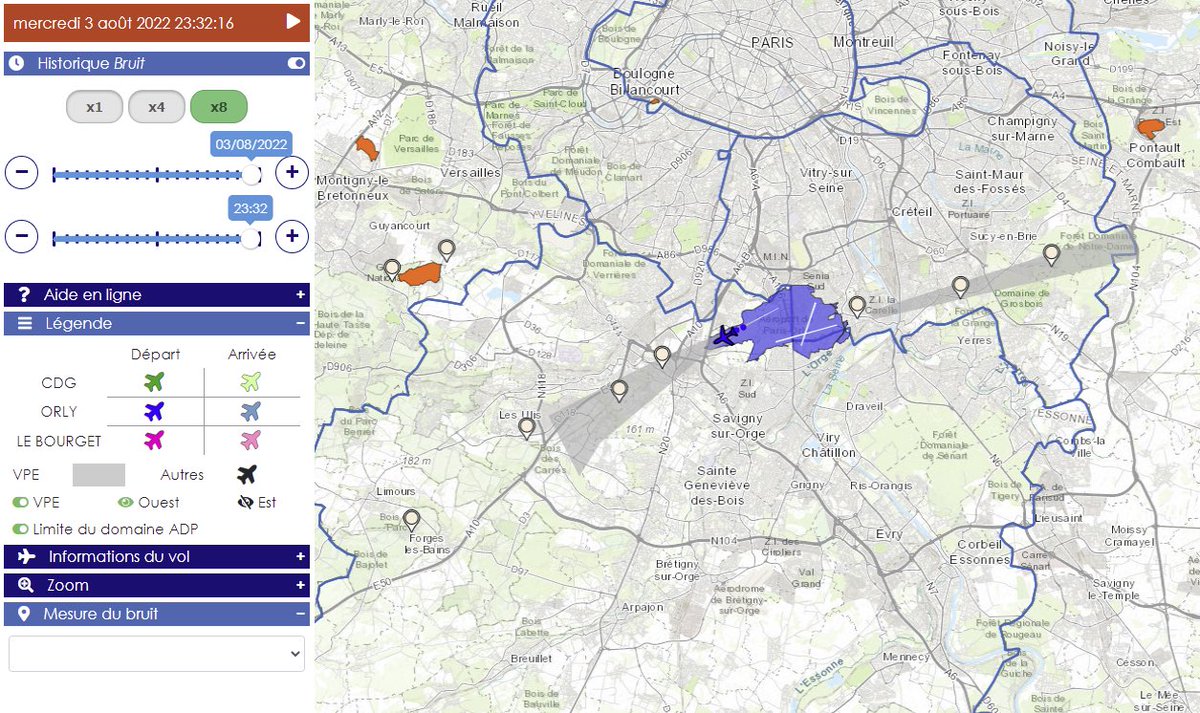Click the grey VPE color swatch
Viewport: 1200px width, 713px height.
(x=99, y=475)
